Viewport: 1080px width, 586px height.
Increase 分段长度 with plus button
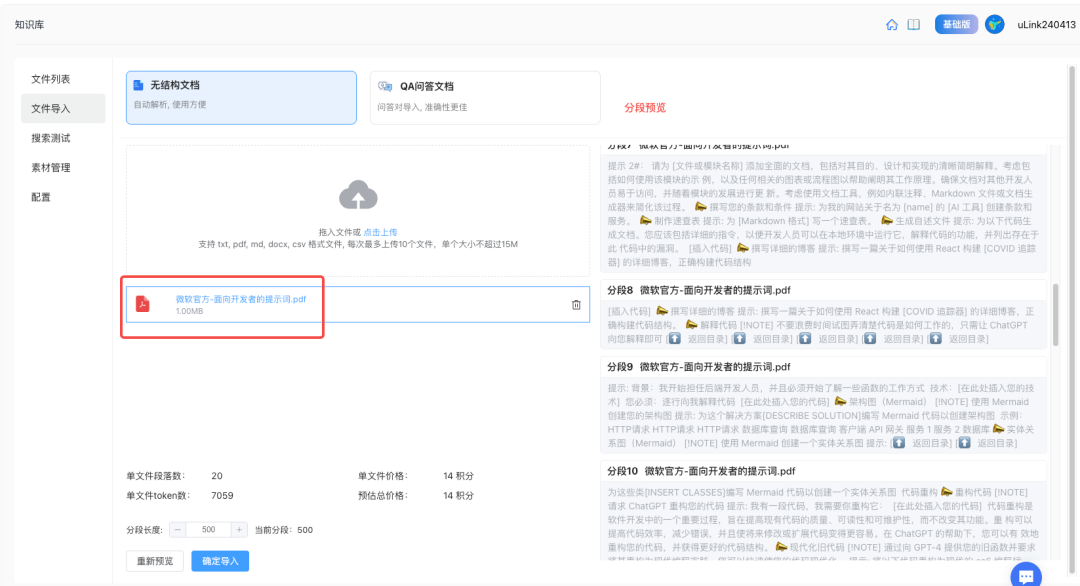239,530
